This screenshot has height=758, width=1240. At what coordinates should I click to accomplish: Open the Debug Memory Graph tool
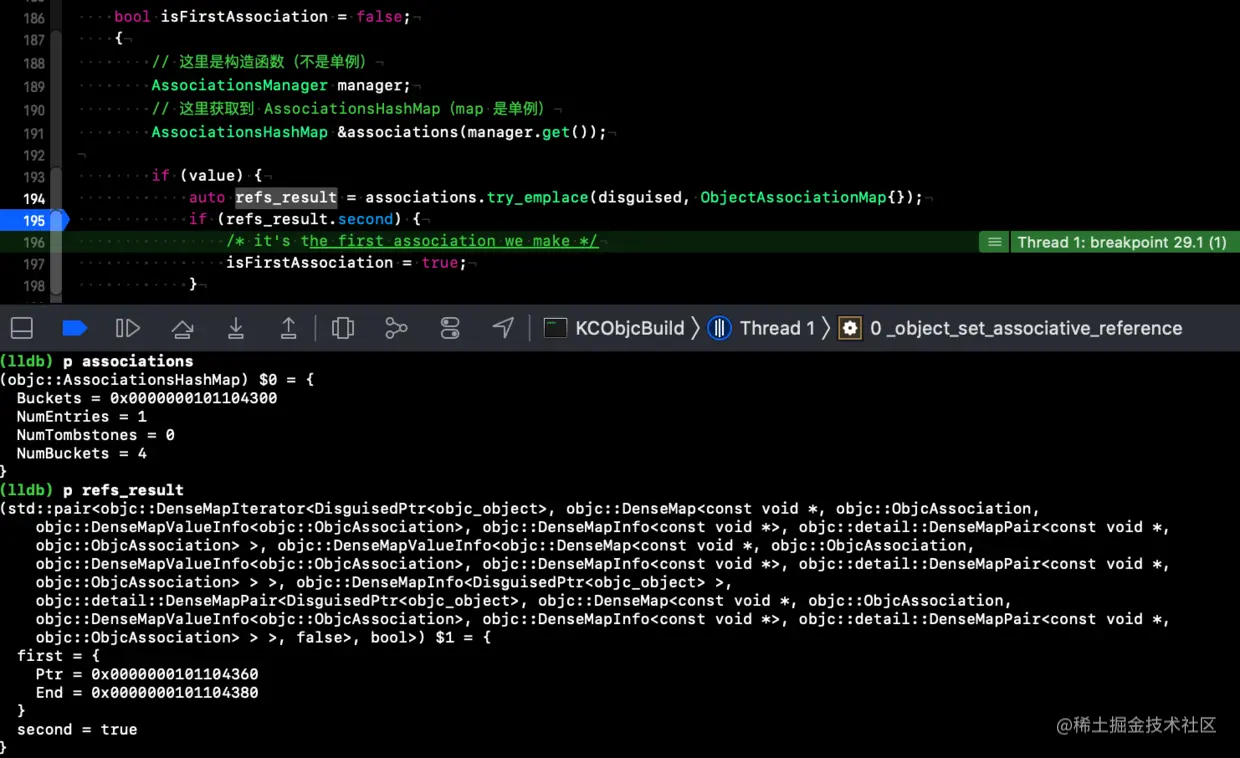click(396, 328)
